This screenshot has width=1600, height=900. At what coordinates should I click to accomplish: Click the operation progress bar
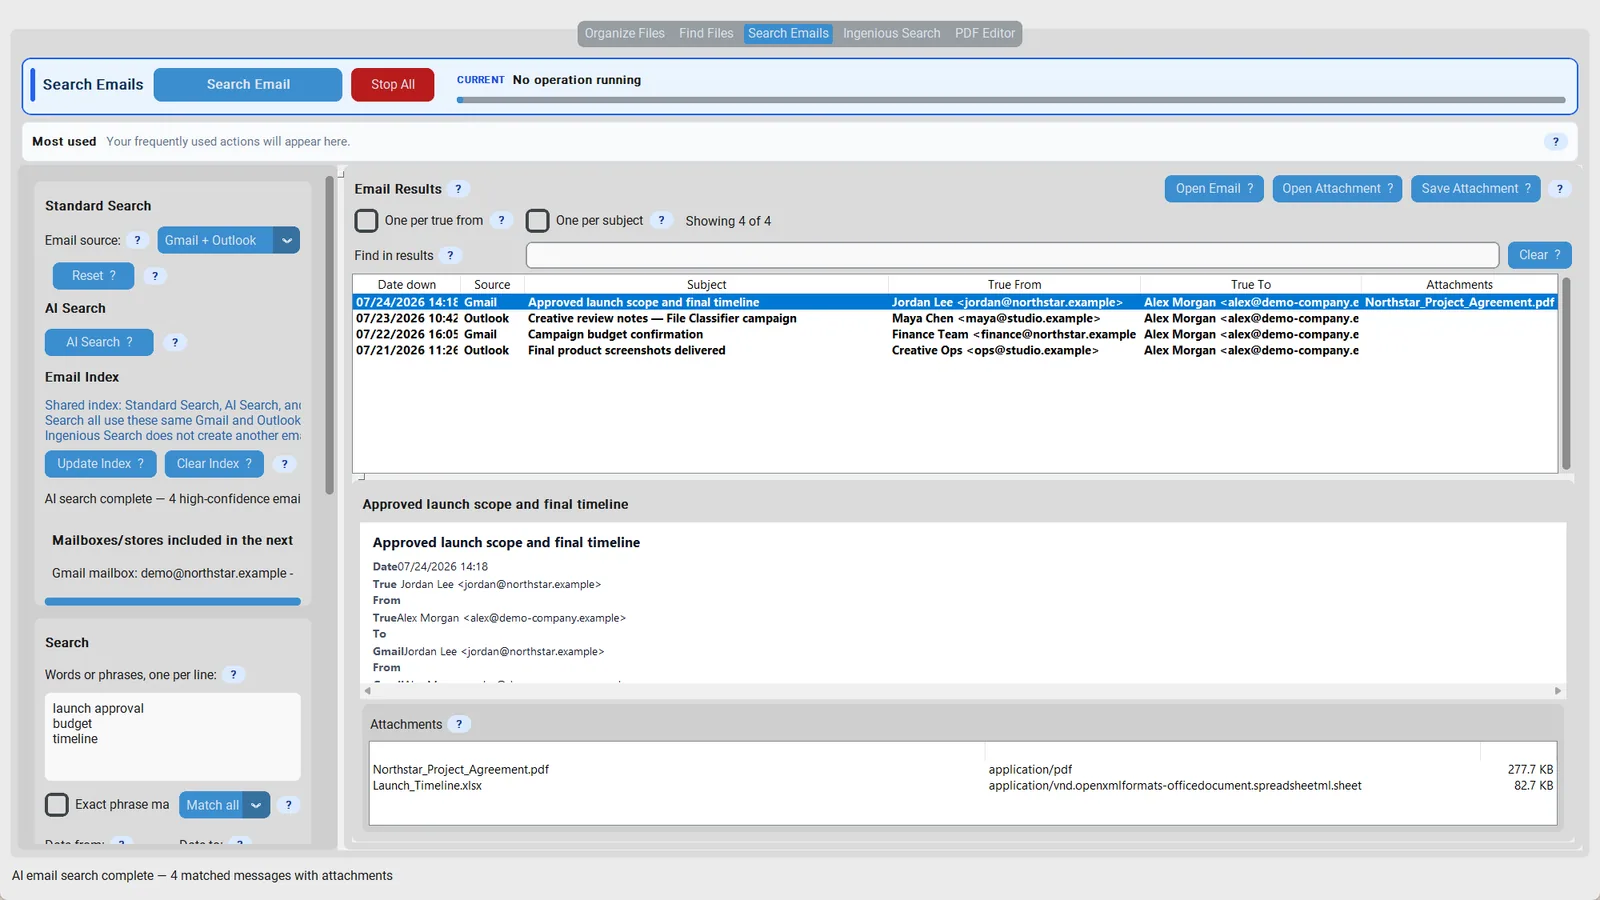[x=1011, y=100]
